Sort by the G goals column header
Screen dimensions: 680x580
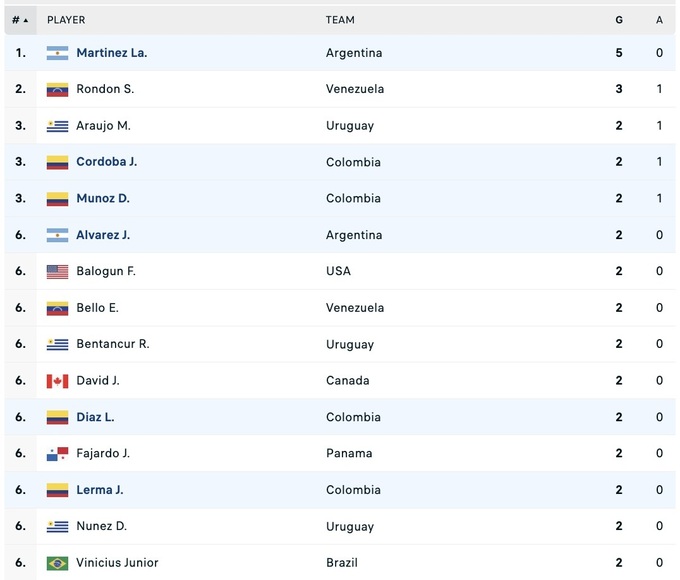click(x=619, y=20)
